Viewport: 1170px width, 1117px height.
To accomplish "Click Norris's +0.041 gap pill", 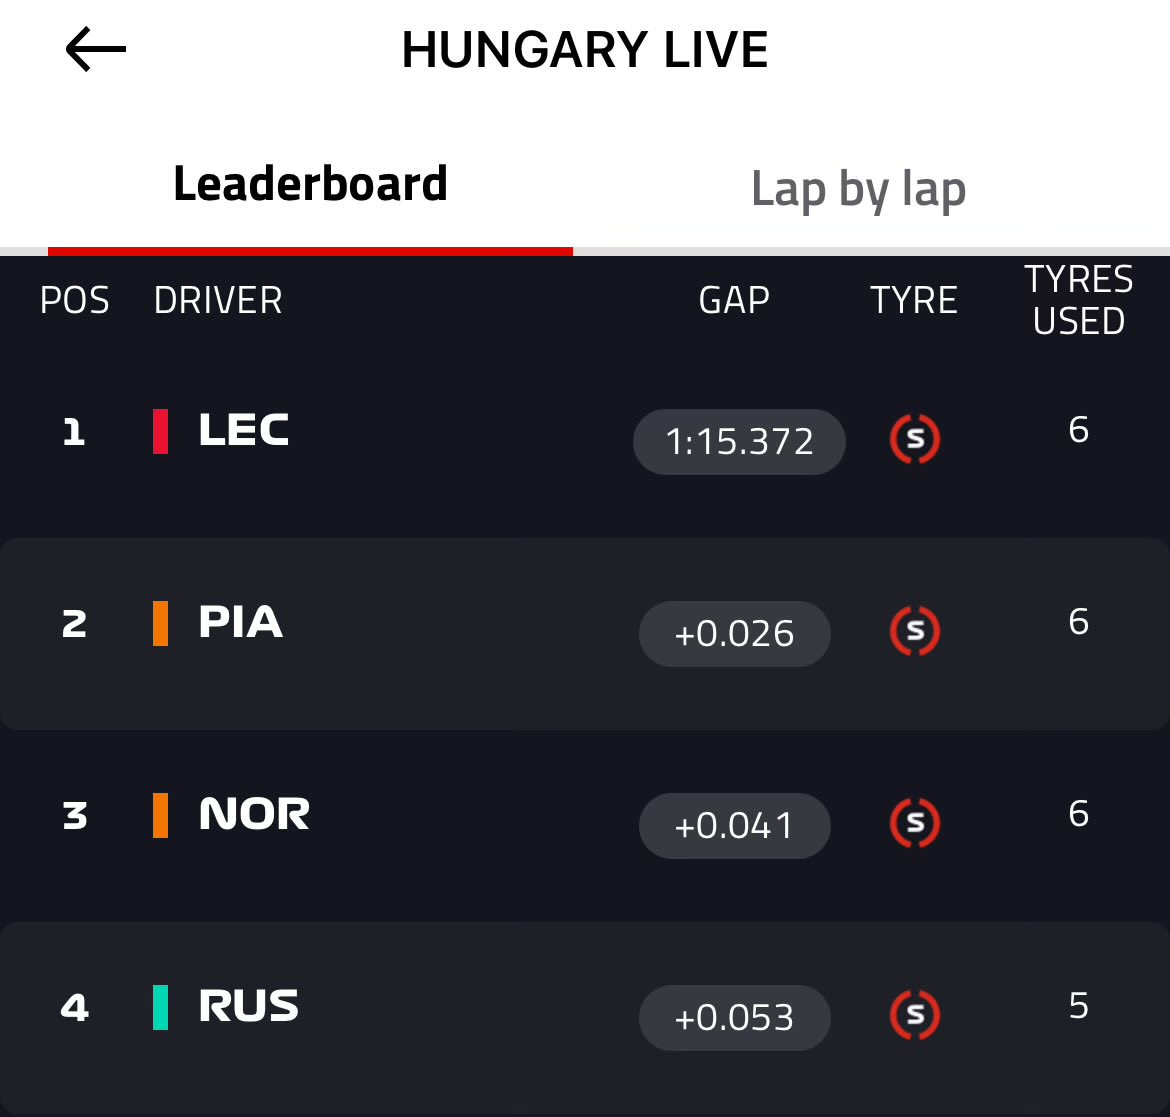I will (x=734, y=825).
